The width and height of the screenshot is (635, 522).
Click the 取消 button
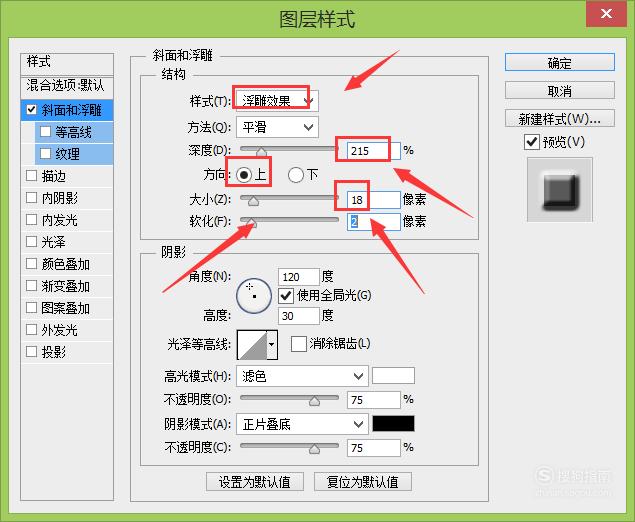[x=560, y=91]
